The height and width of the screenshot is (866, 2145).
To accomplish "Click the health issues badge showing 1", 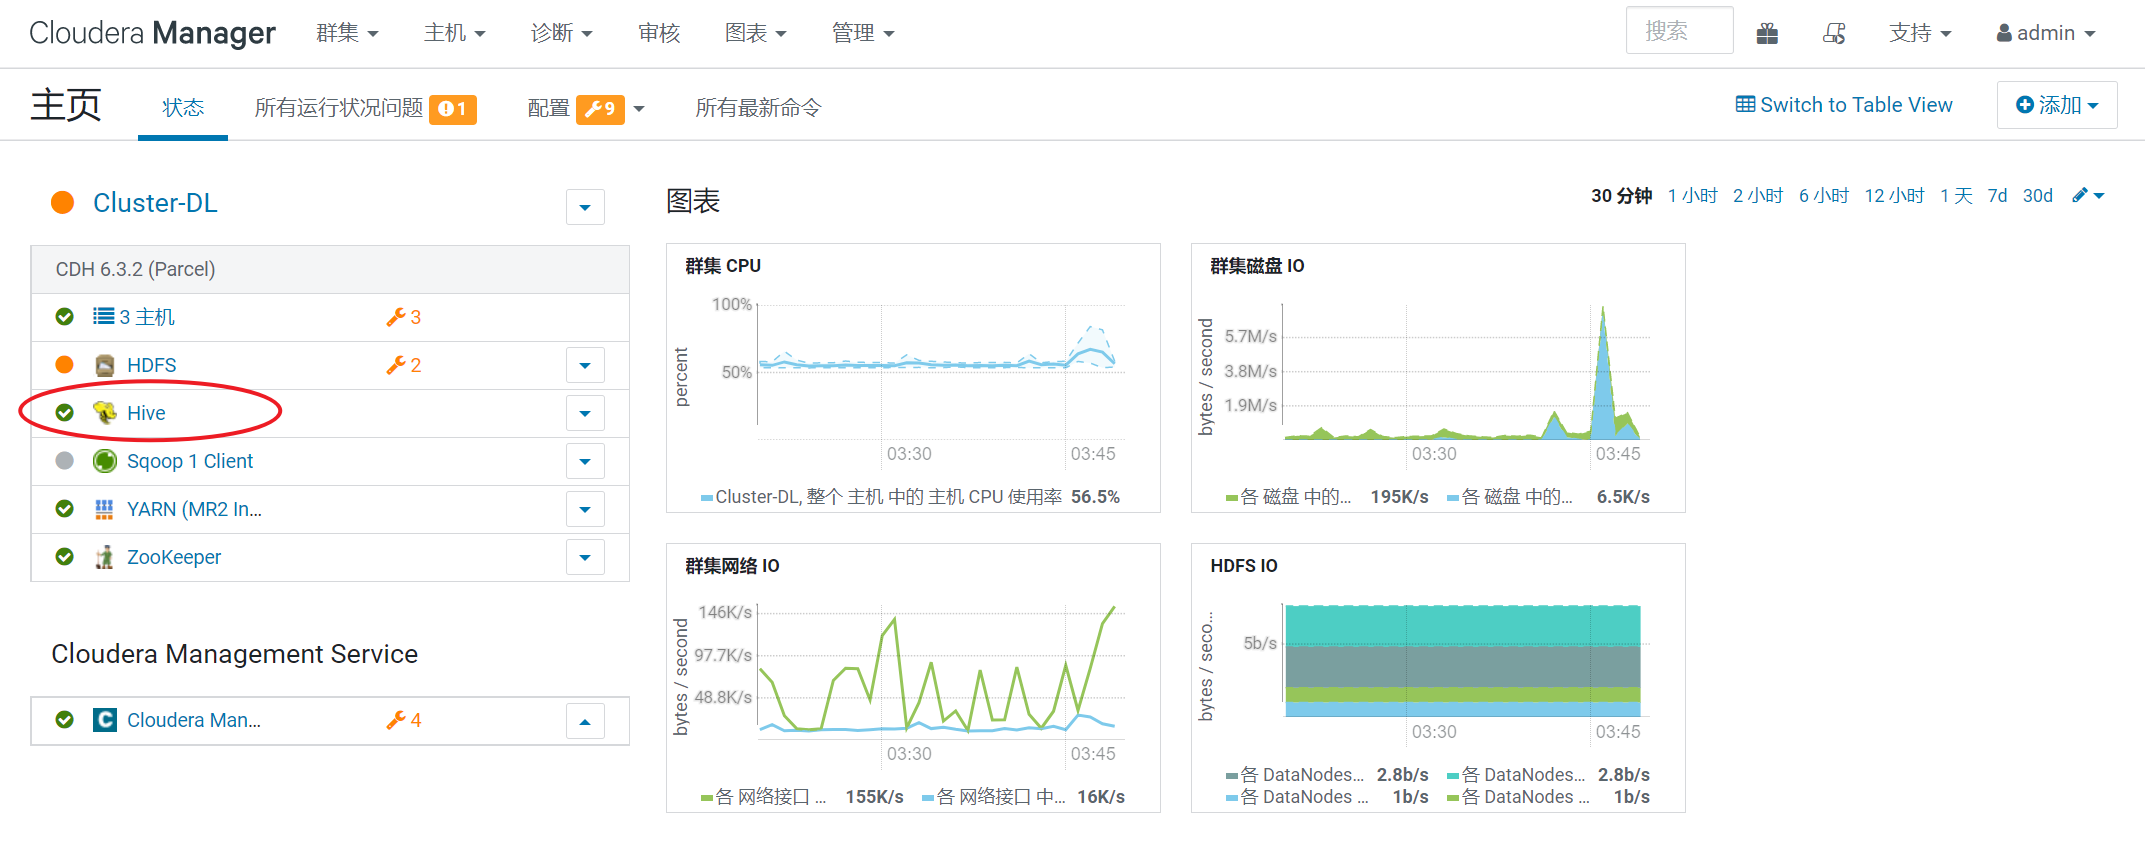I will pos(453,109).
